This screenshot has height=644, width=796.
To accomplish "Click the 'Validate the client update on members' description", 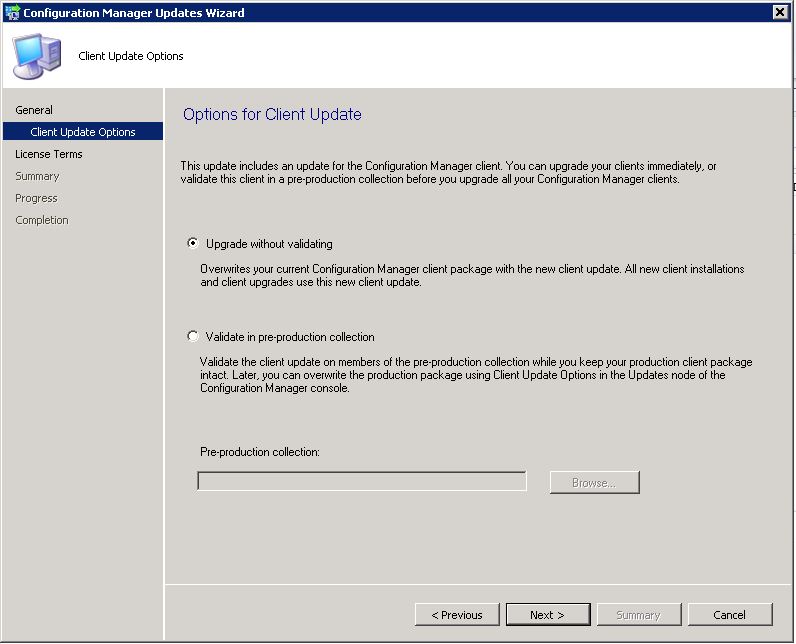I will [x=476, y=375].
